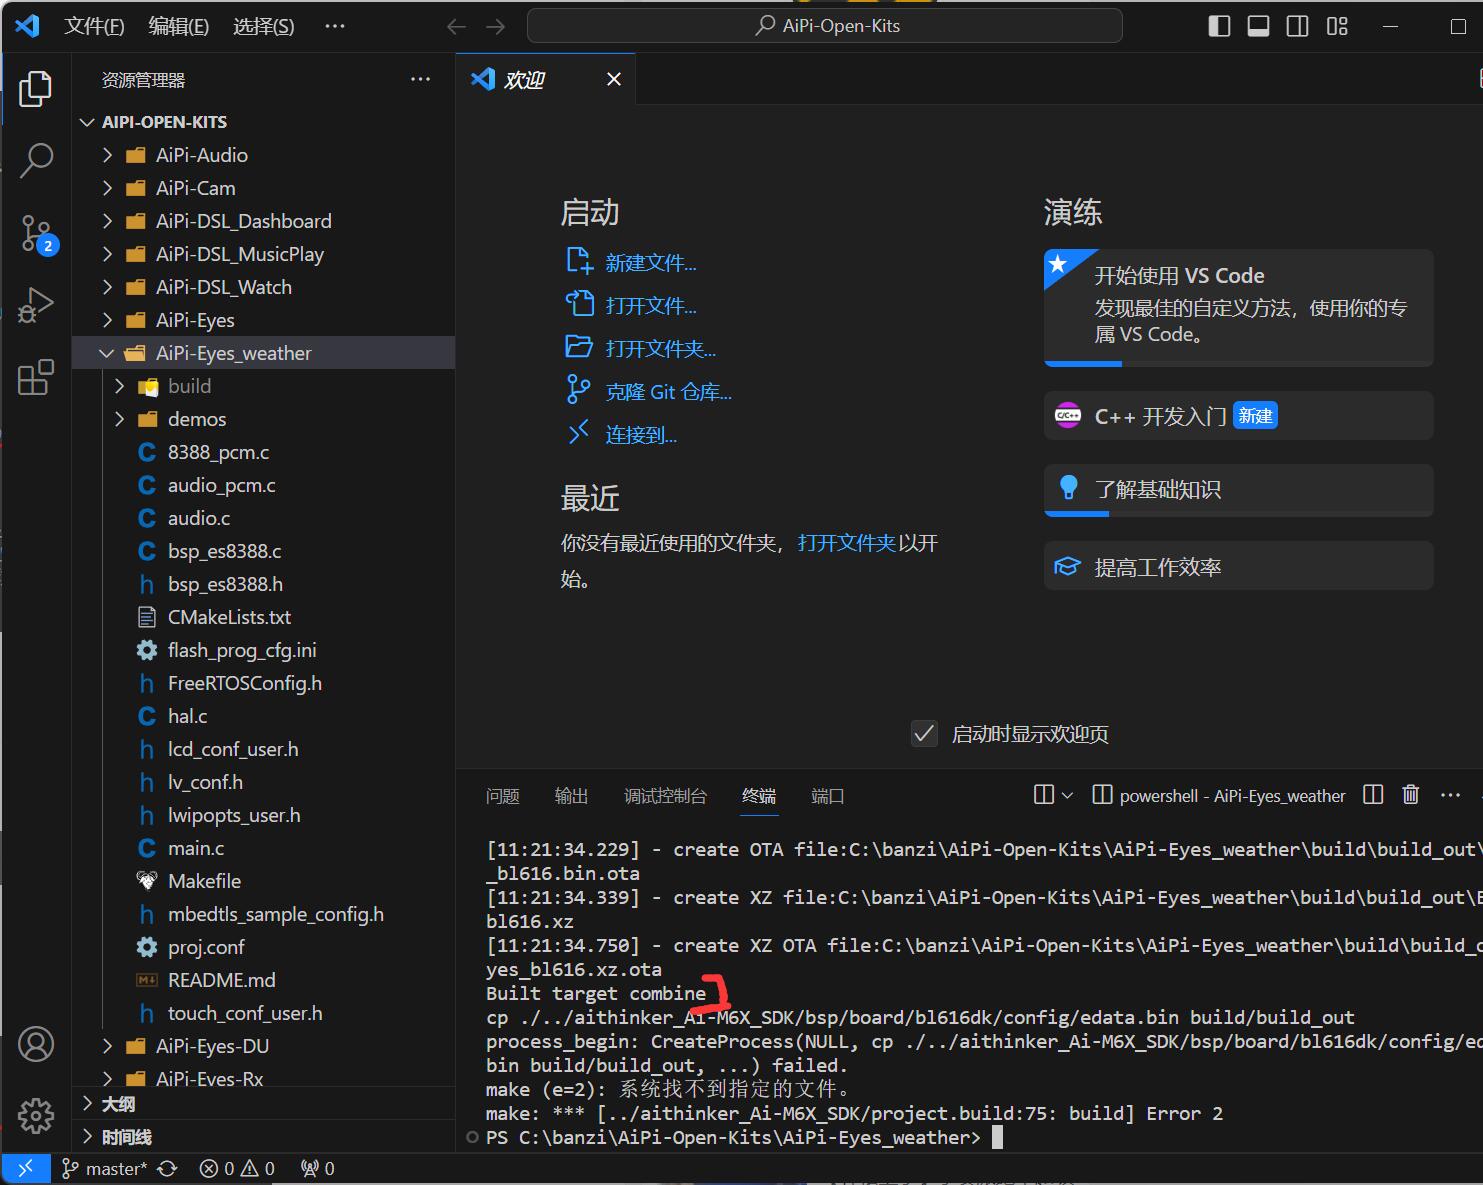This screenshot has height=1185, width=1483.
Task: Open proj.conf in the explorer
Action: point(264,947)
